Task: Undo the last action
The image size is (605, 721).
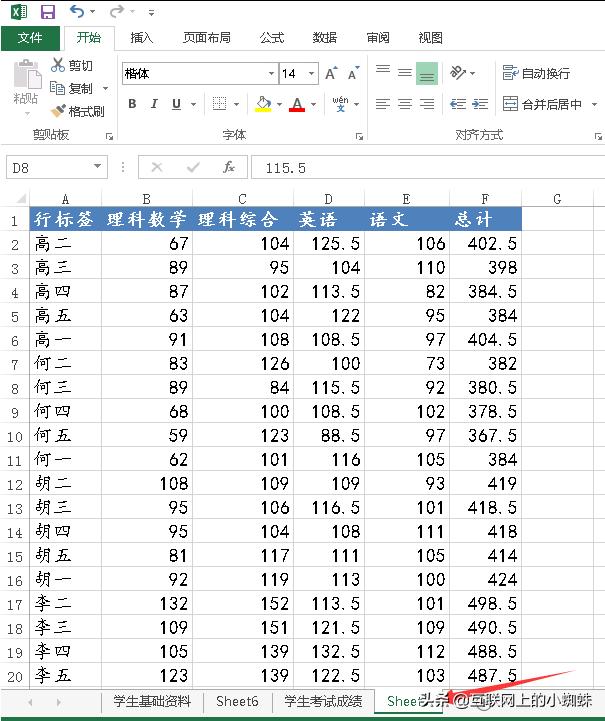Action: point(77,11)
